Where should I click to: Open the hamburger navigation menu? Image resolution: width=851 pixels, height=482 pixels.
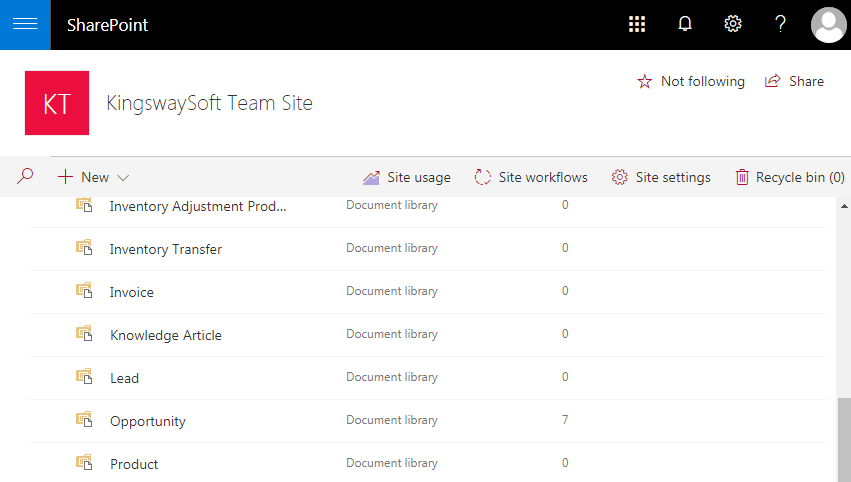click(x=25, y=24)
